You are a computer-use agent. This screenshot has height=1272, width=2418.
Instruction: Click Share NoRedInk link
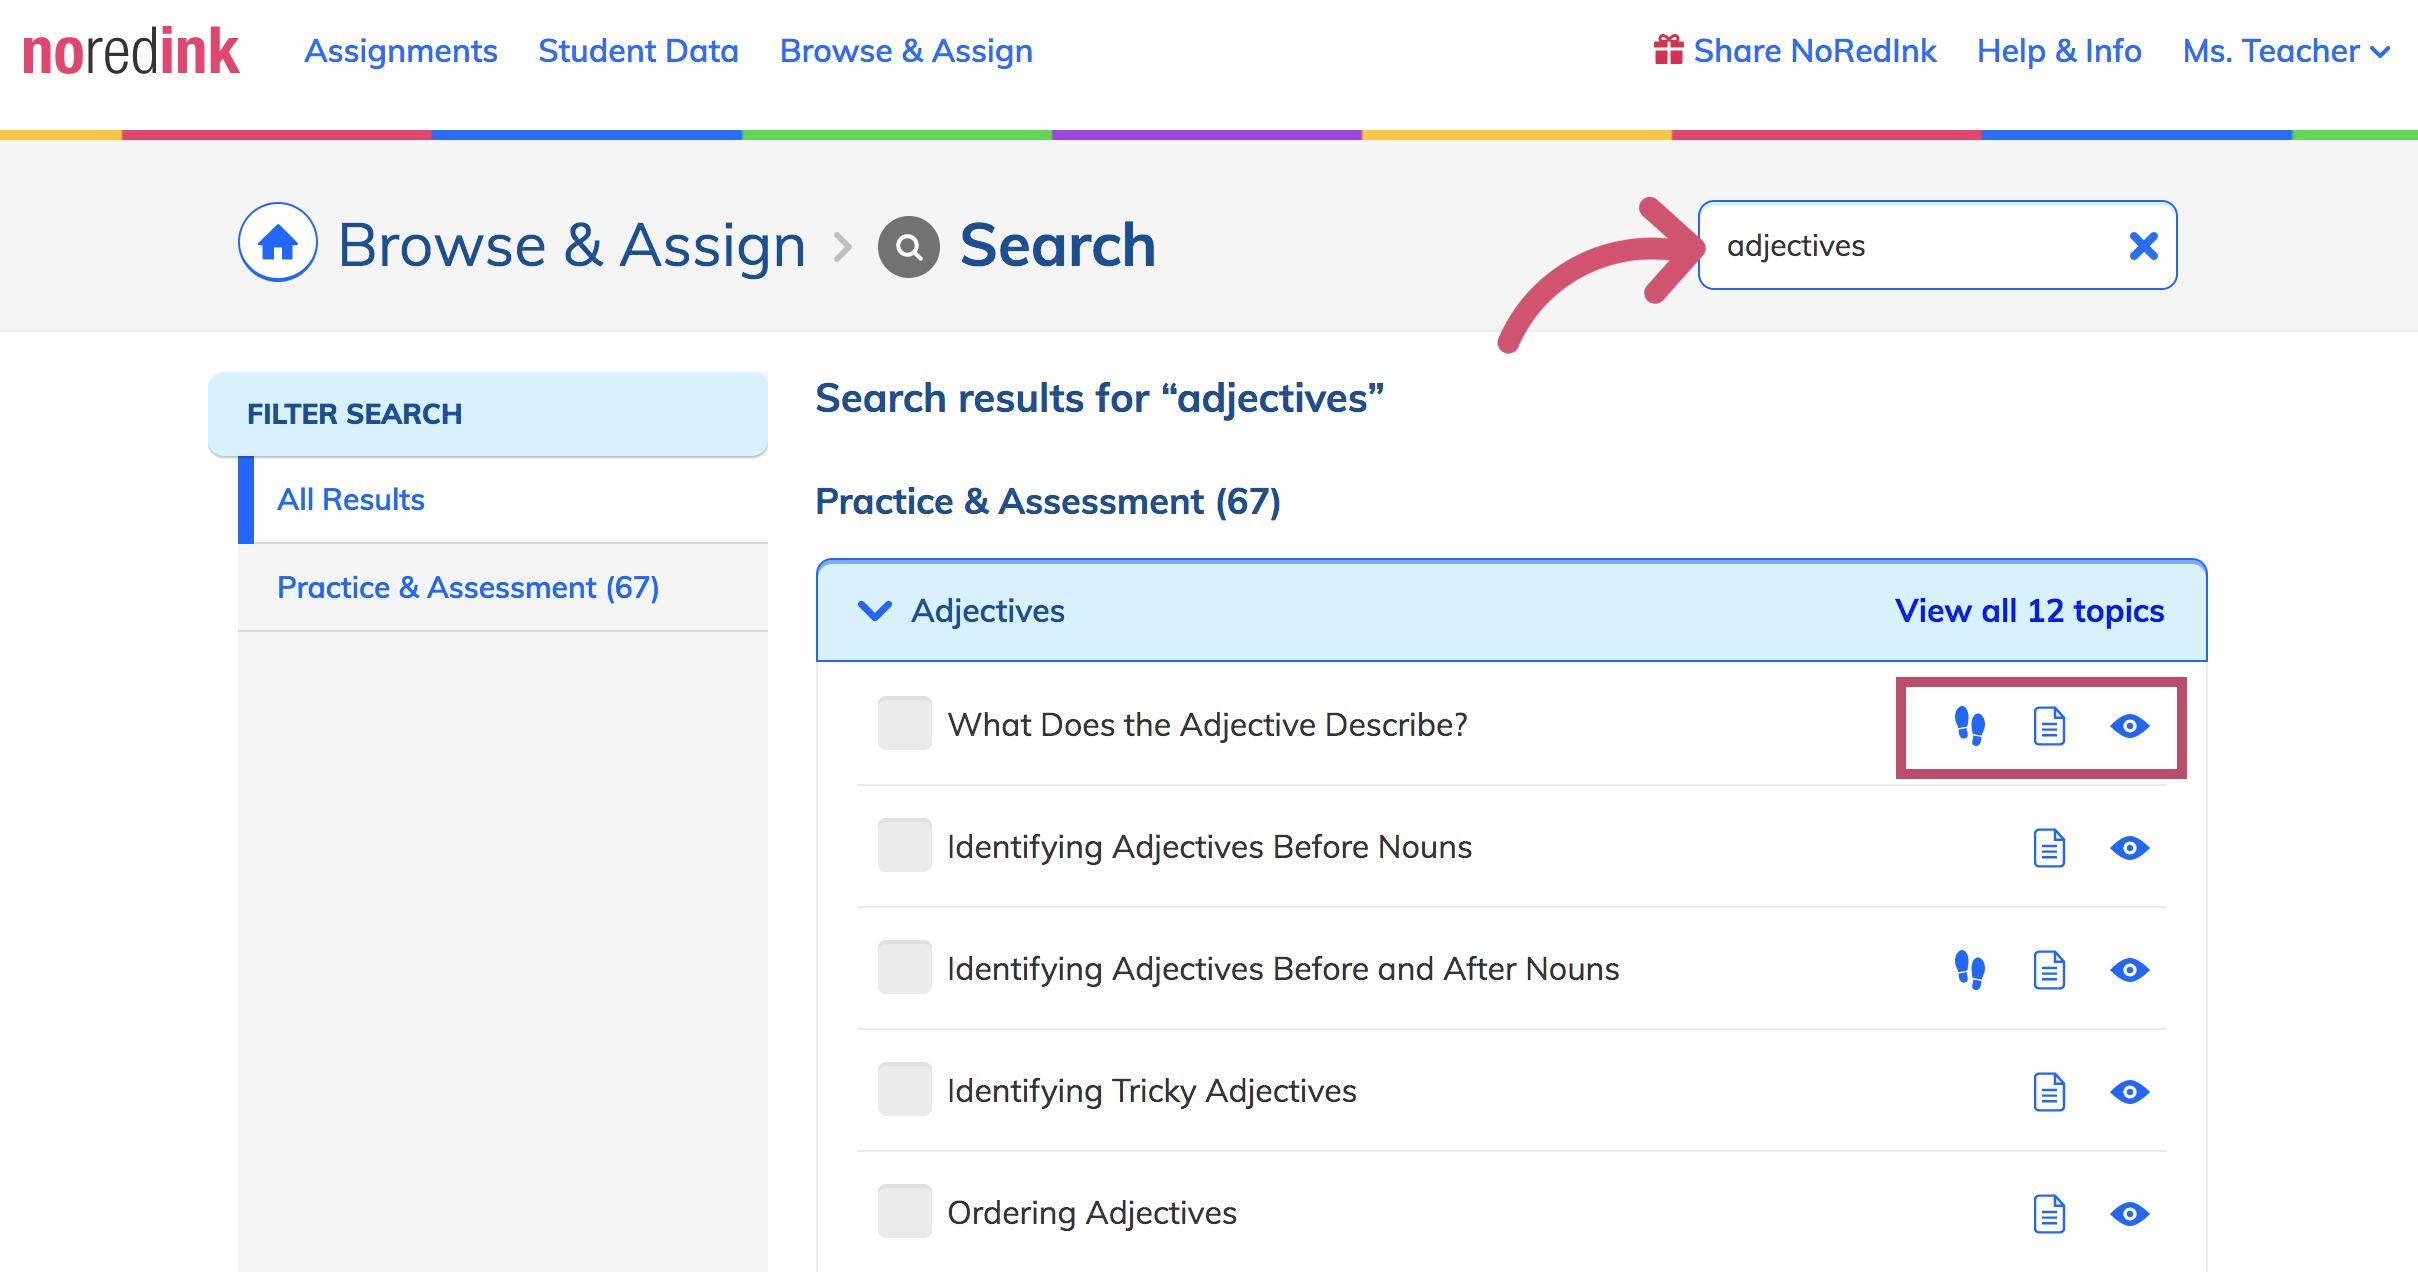(x=1815, y=51)
